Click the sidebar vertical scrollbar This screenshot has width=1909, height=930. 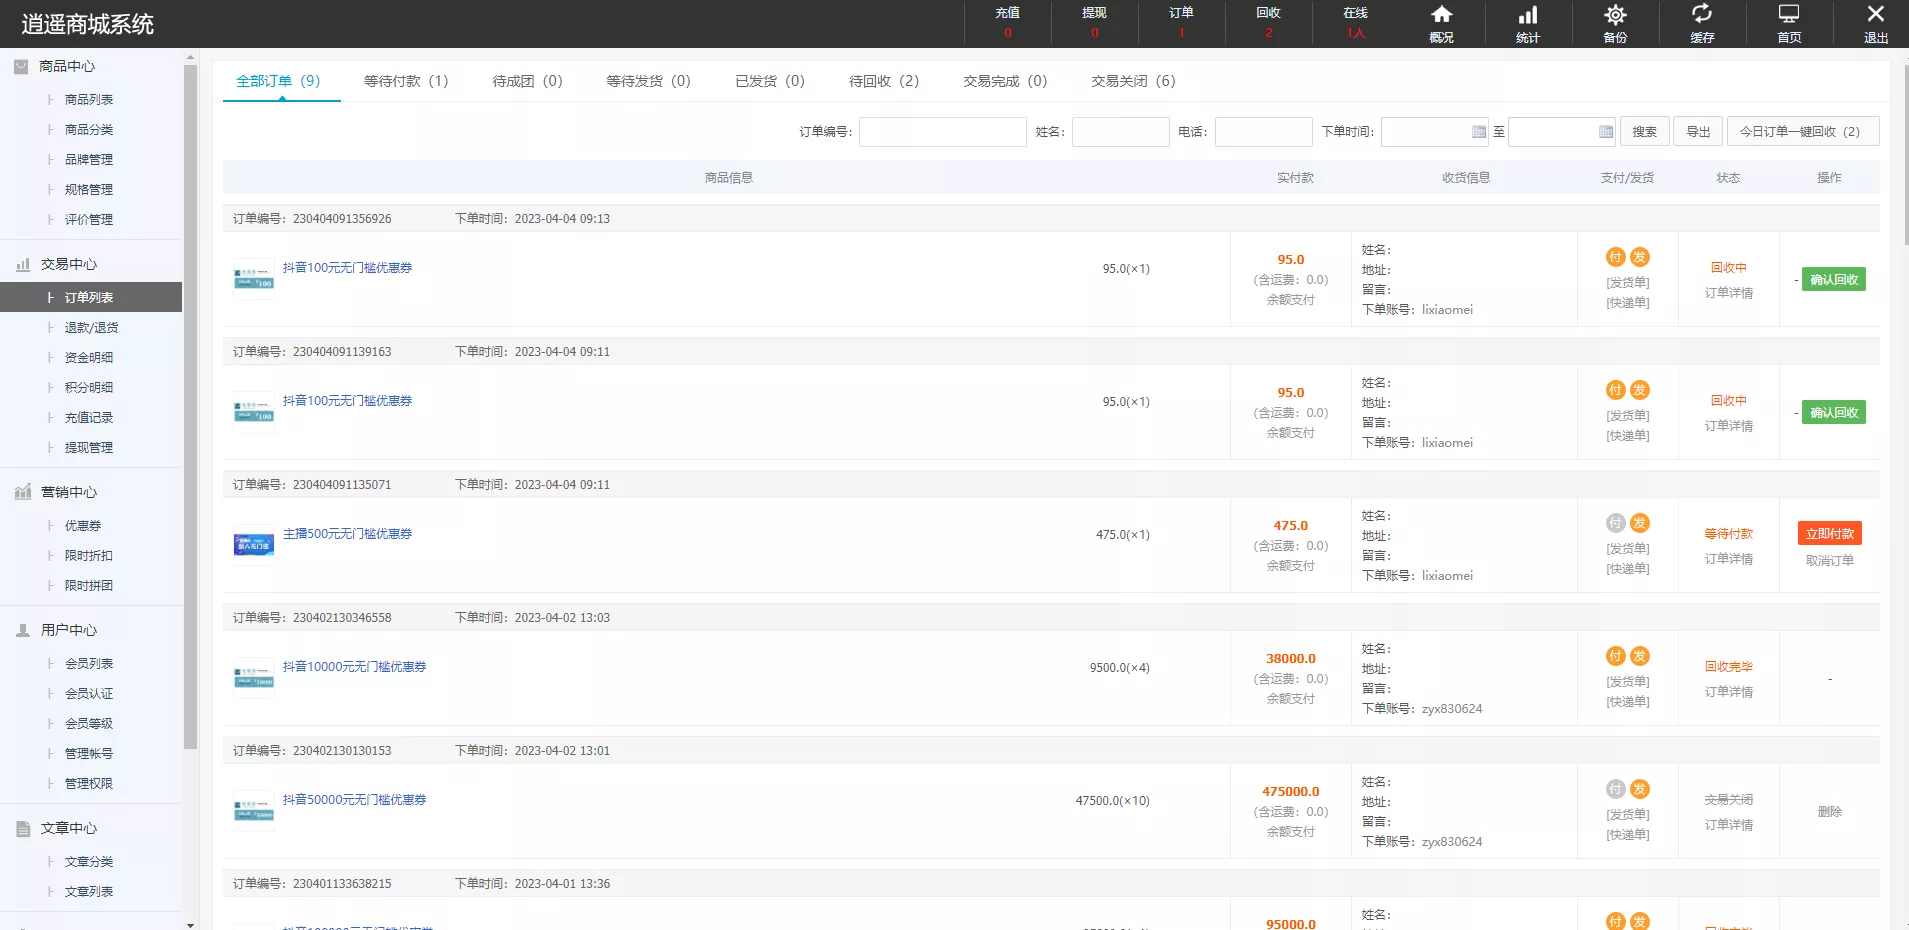pyautogui.click(x=190, y=400)
